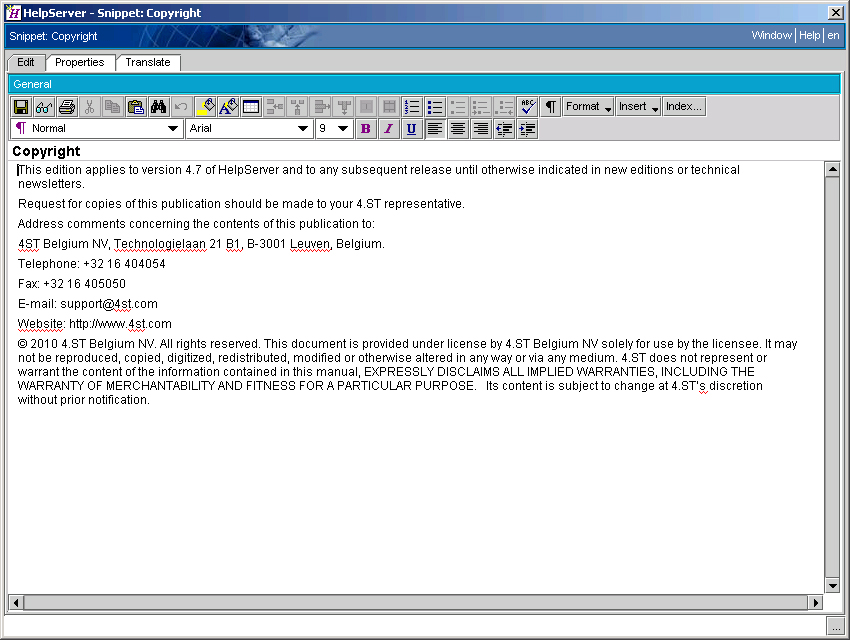
Task: Increase paragraph indent
Action: point(527,129)
